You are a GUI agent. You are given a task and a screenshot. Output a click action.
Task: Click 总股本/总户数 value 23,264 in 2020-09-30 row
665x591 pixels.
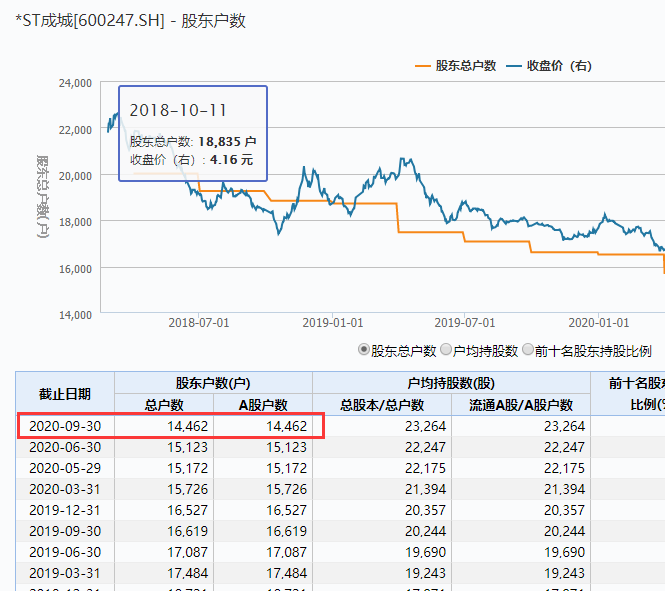425,426
